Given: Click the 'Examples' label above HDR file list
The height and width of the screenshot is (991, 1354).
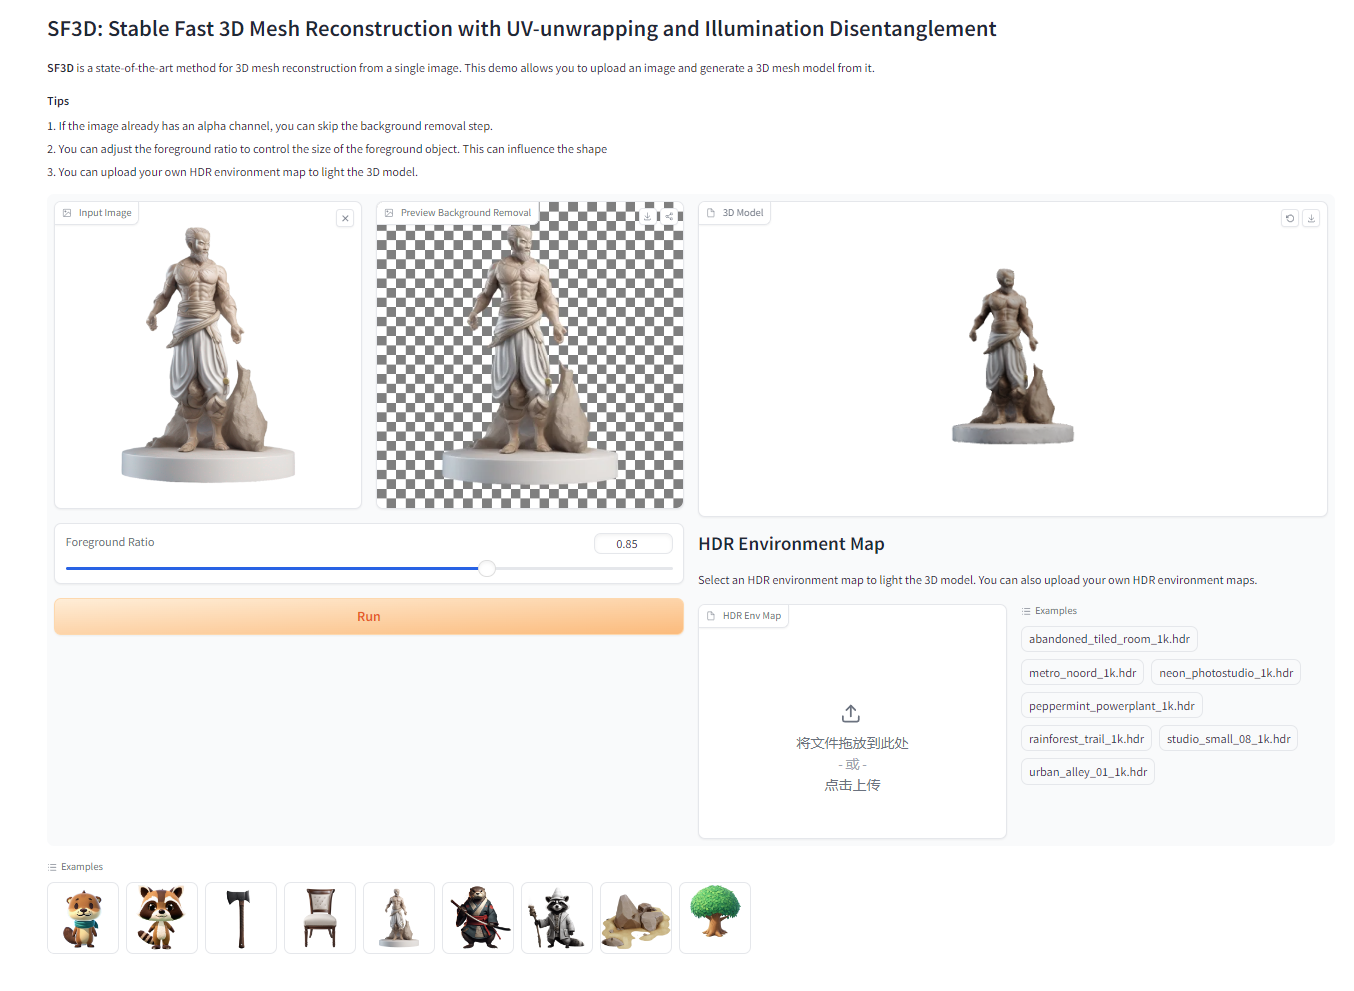Looking at the screenshot, I should (x=1056, y=611).
